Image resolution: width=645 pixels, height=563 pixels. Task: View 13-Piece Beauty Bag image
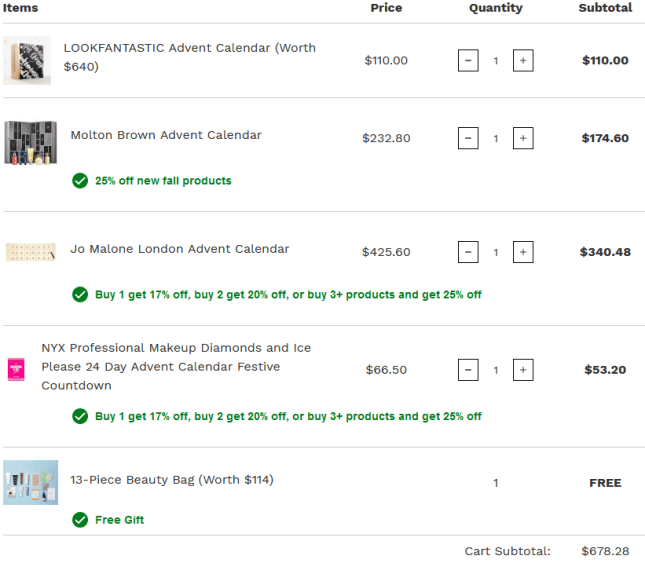click(30, 482)
